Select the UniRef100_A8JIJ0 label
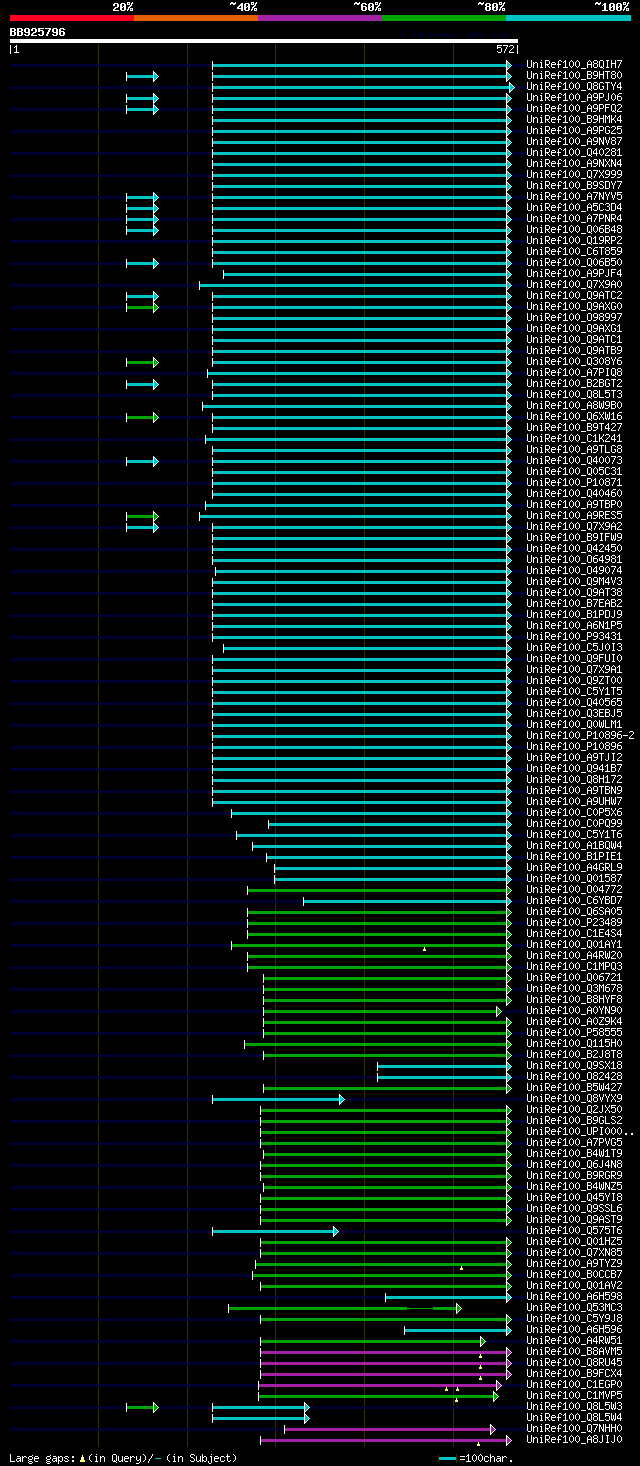The image size is (640, 1466). [x=574, y=1440]
